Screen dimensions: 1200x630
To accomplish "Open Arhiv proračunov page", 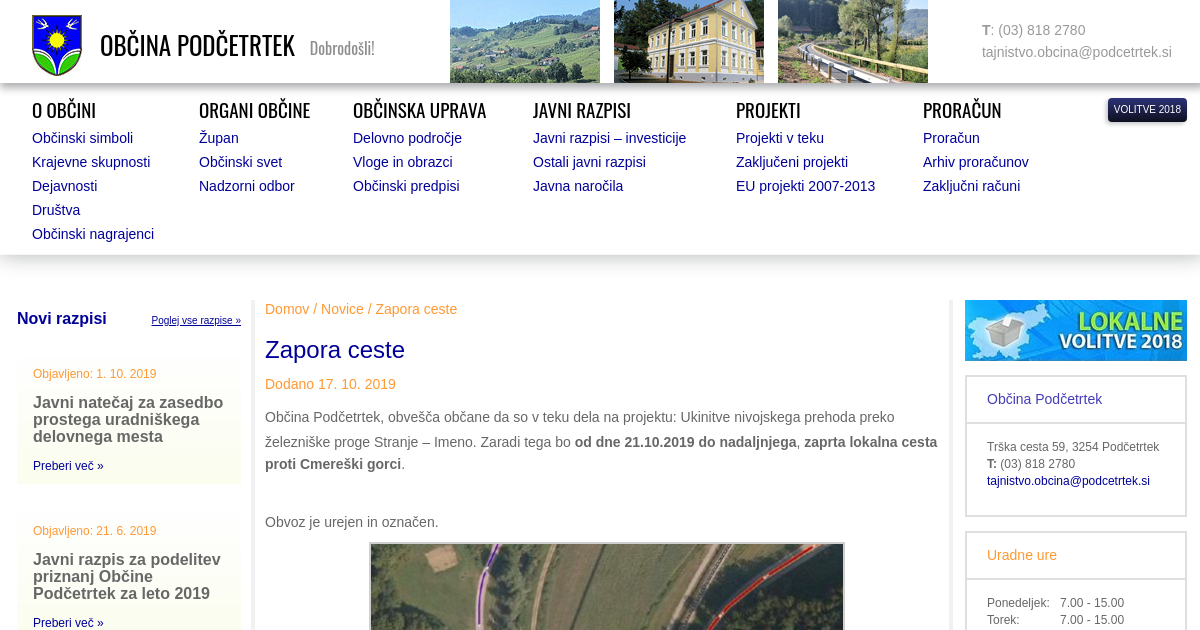I will (975, 162).
